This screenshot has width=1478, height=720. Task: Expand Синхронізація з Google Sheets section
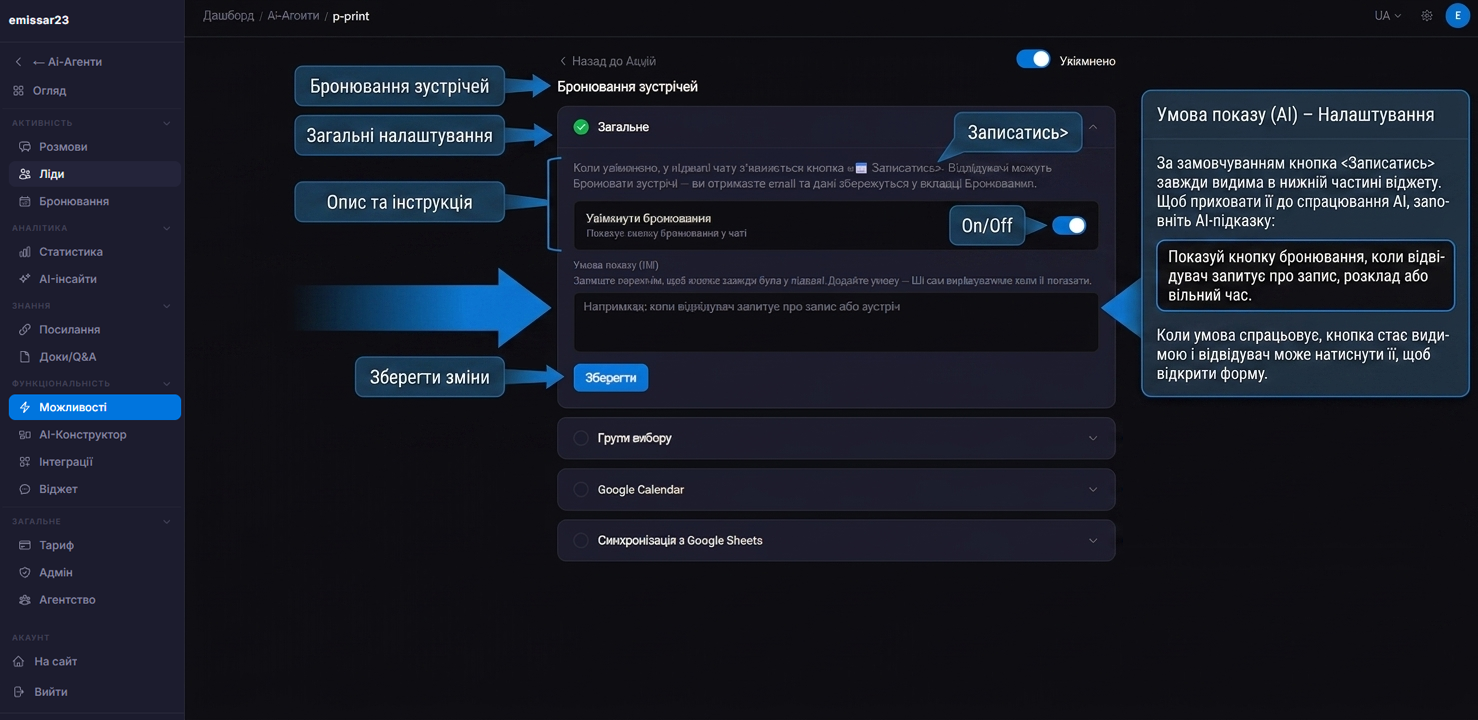click(x=836, y=540)
